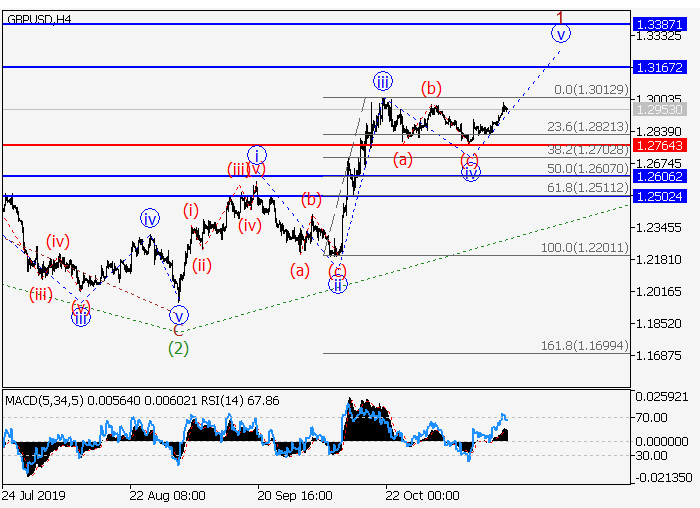Select the 1.33871 blue price label
700x508 pixels.
click(659, 23)
